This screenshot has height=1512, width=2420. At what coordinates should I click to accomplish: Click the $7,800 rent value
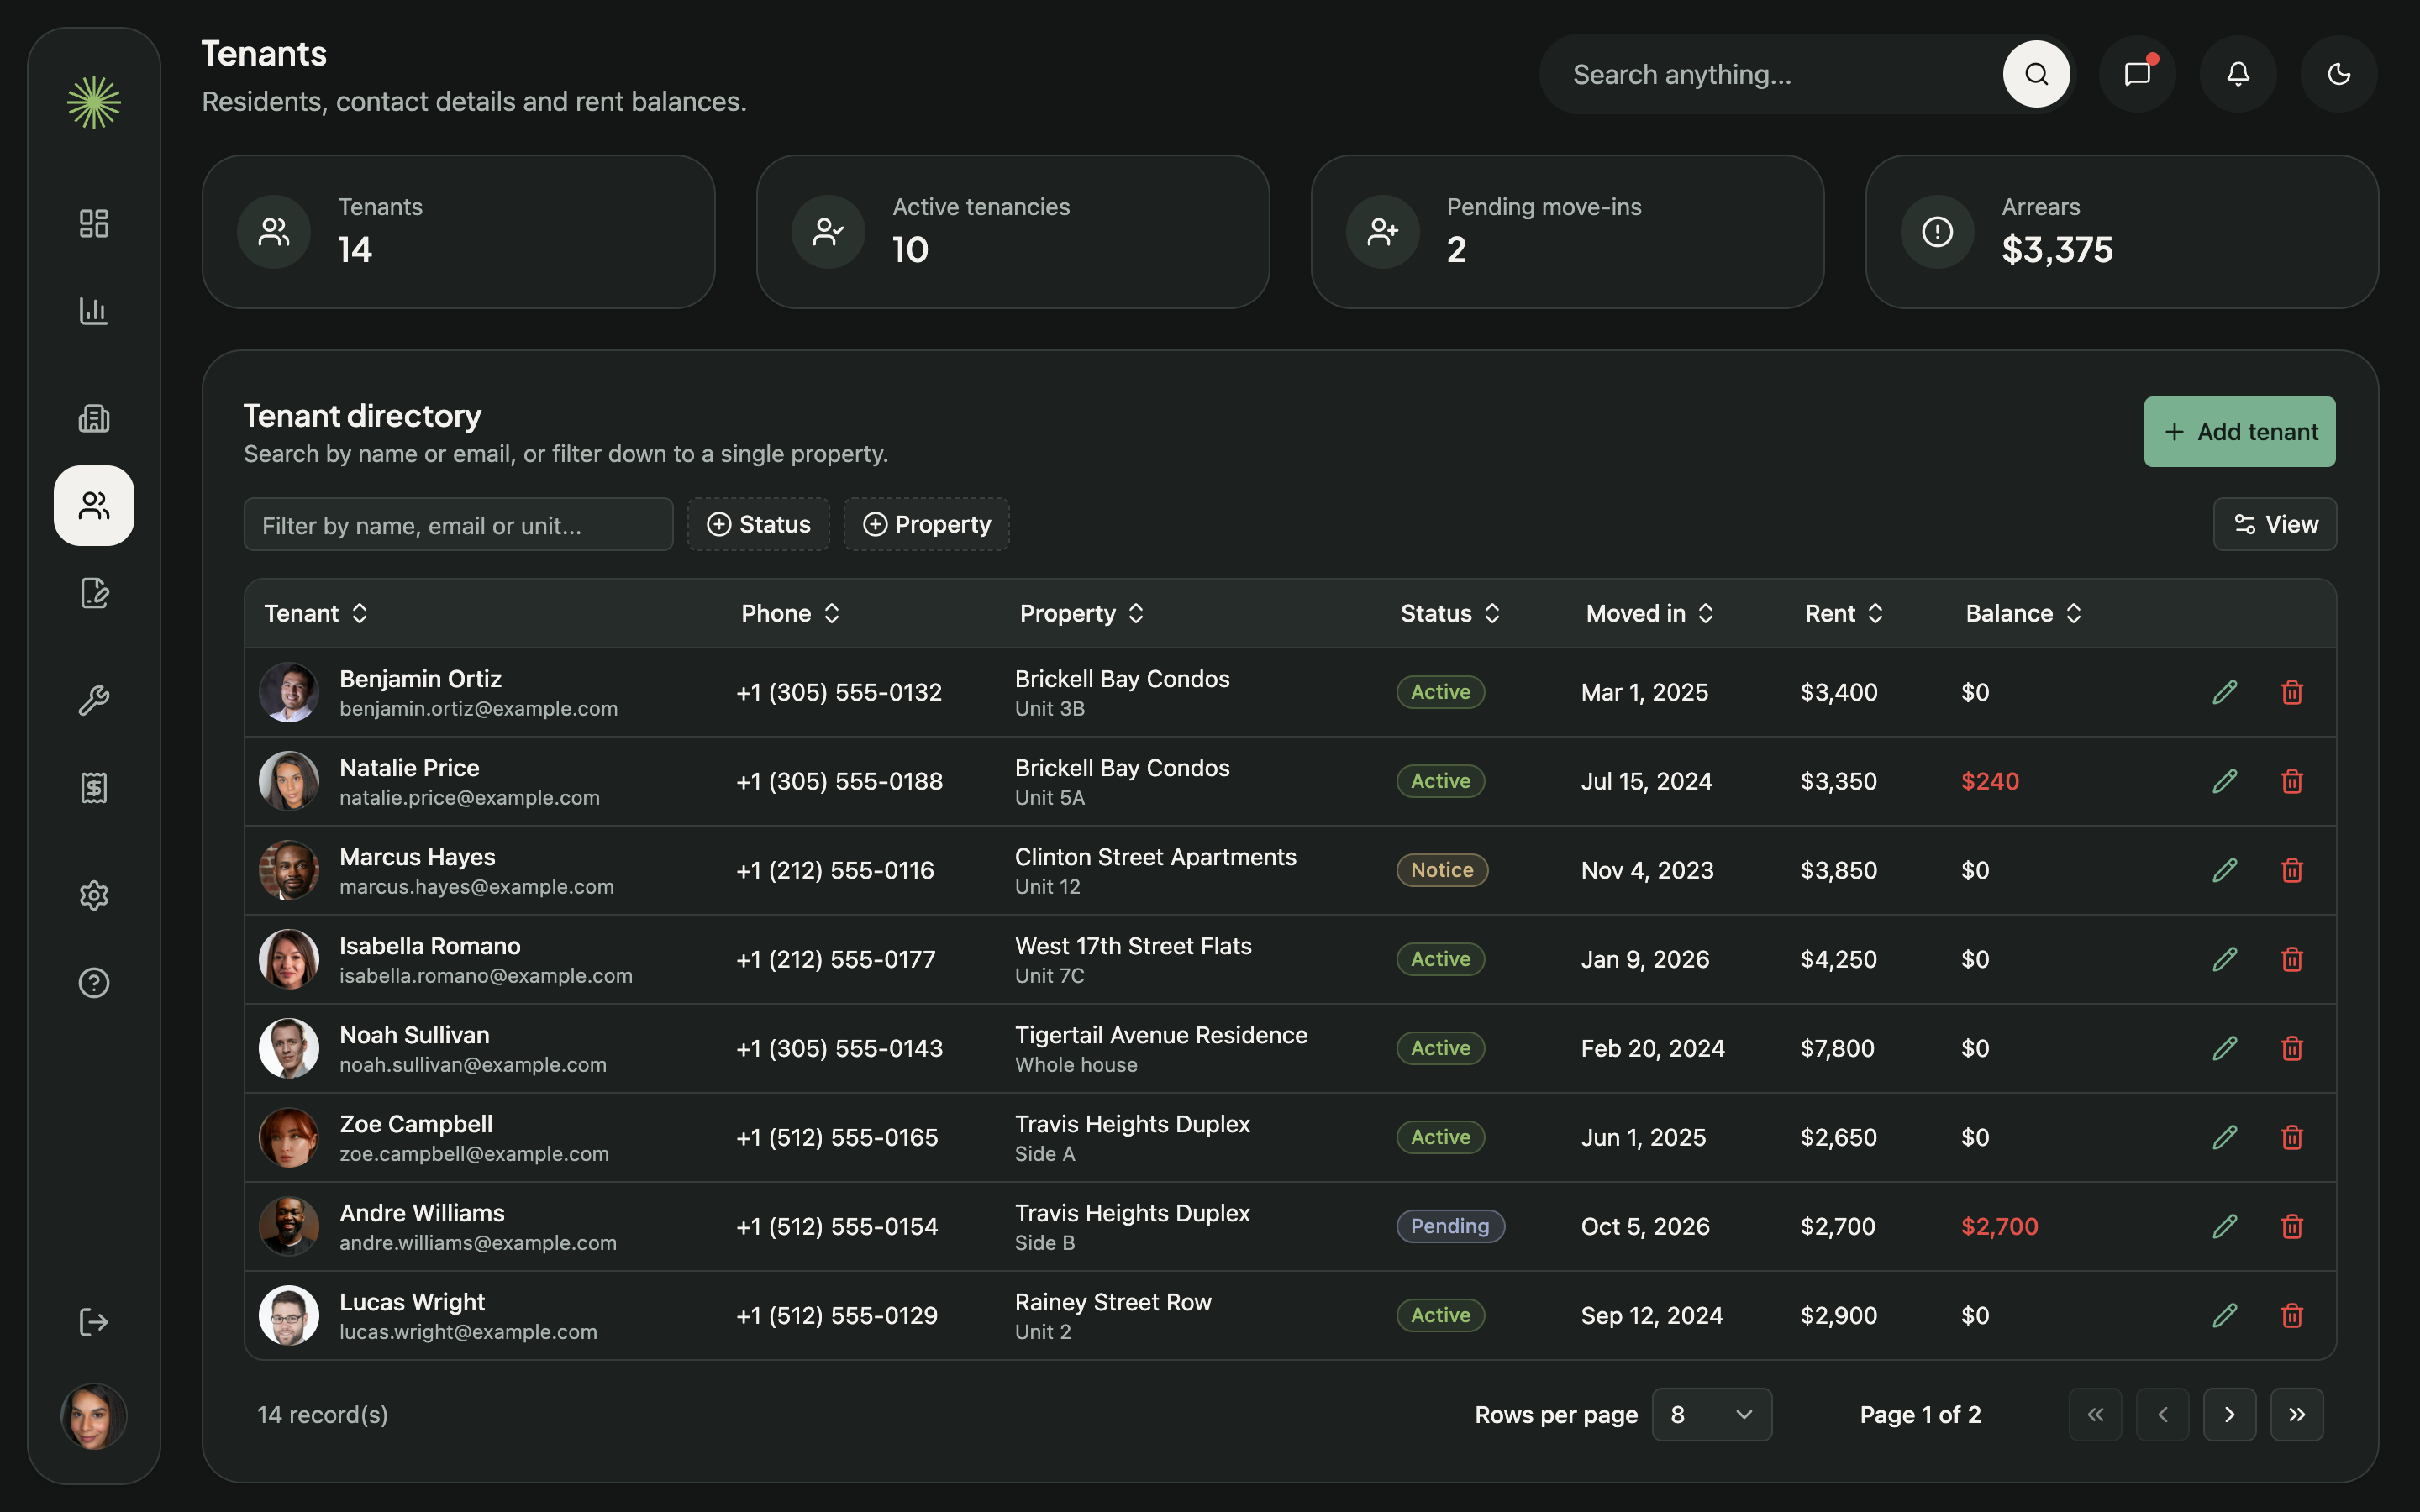click(1837, 1048)
